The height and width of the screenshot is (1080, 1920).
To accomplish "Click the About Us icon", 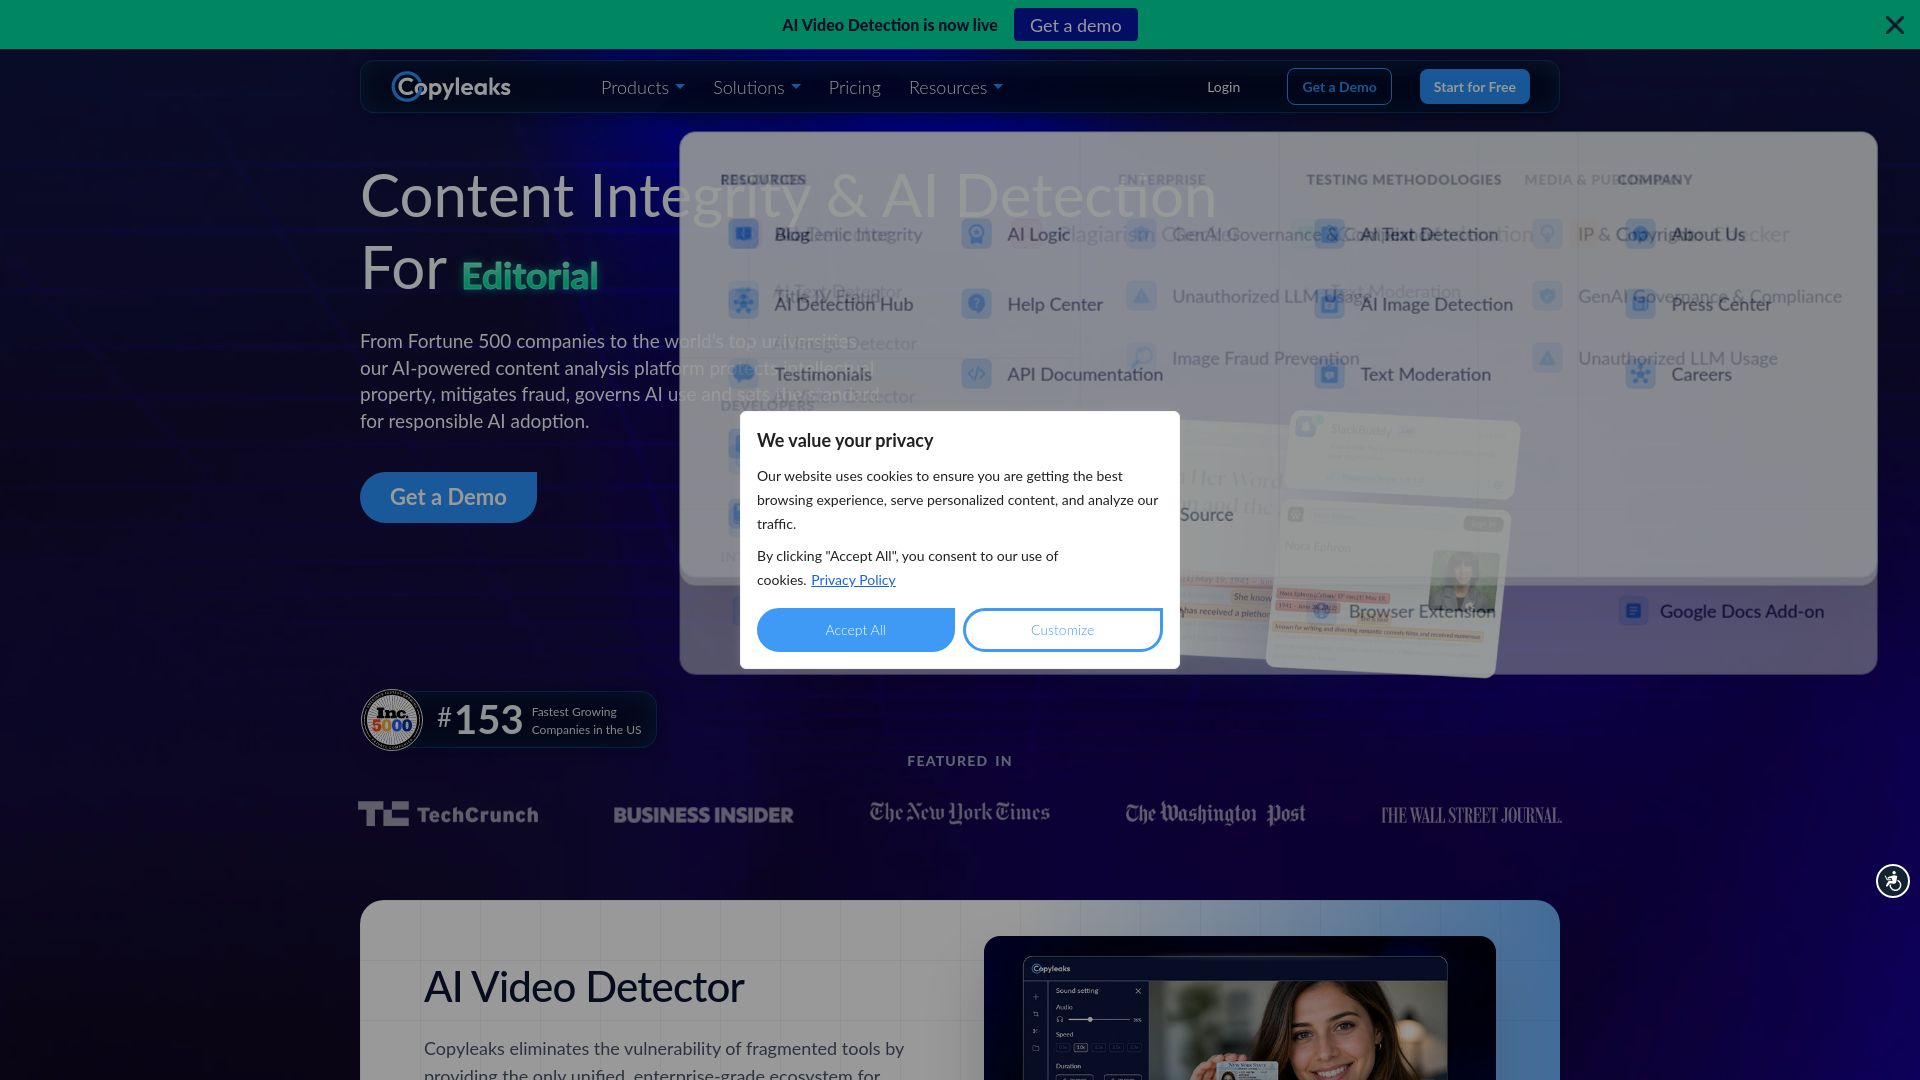I will 1640,234.
